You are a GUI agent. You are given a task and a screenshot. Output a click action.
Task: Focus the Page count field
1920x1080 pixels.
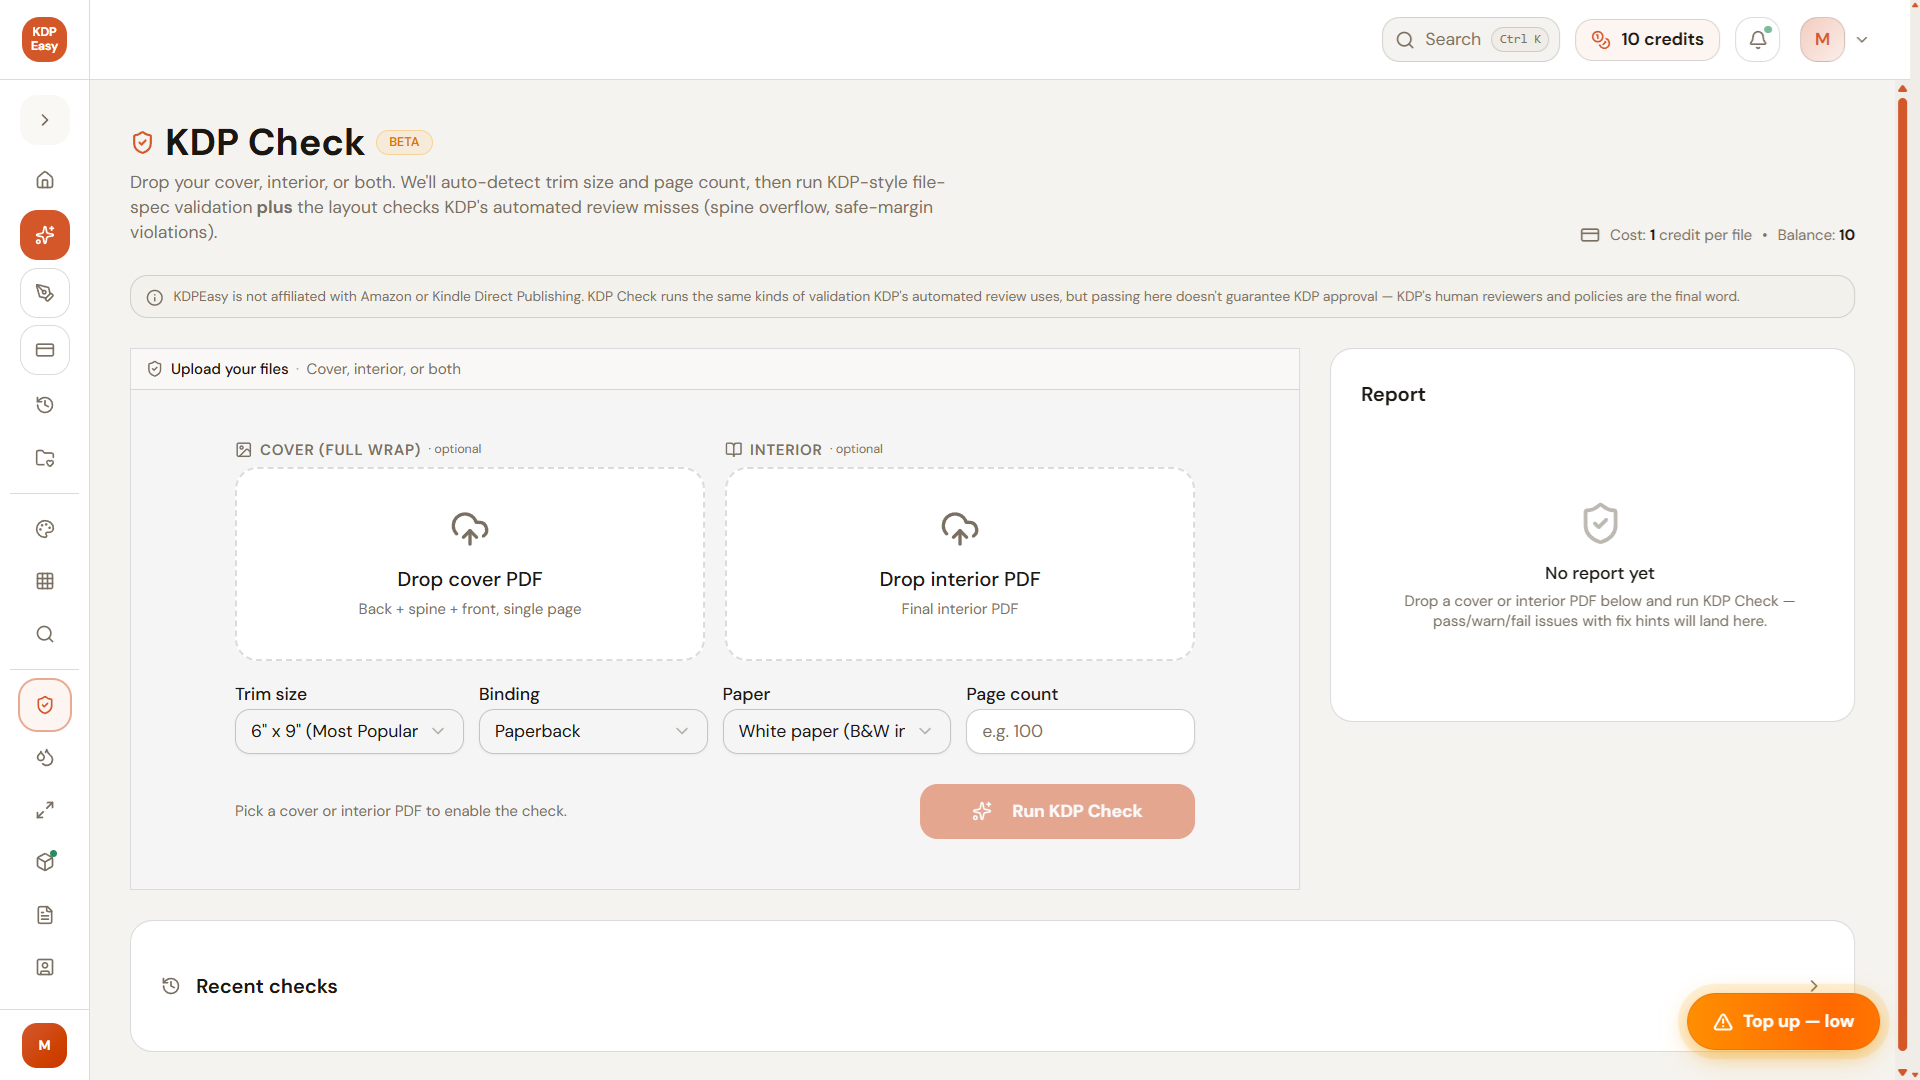tap(1080, 731)
